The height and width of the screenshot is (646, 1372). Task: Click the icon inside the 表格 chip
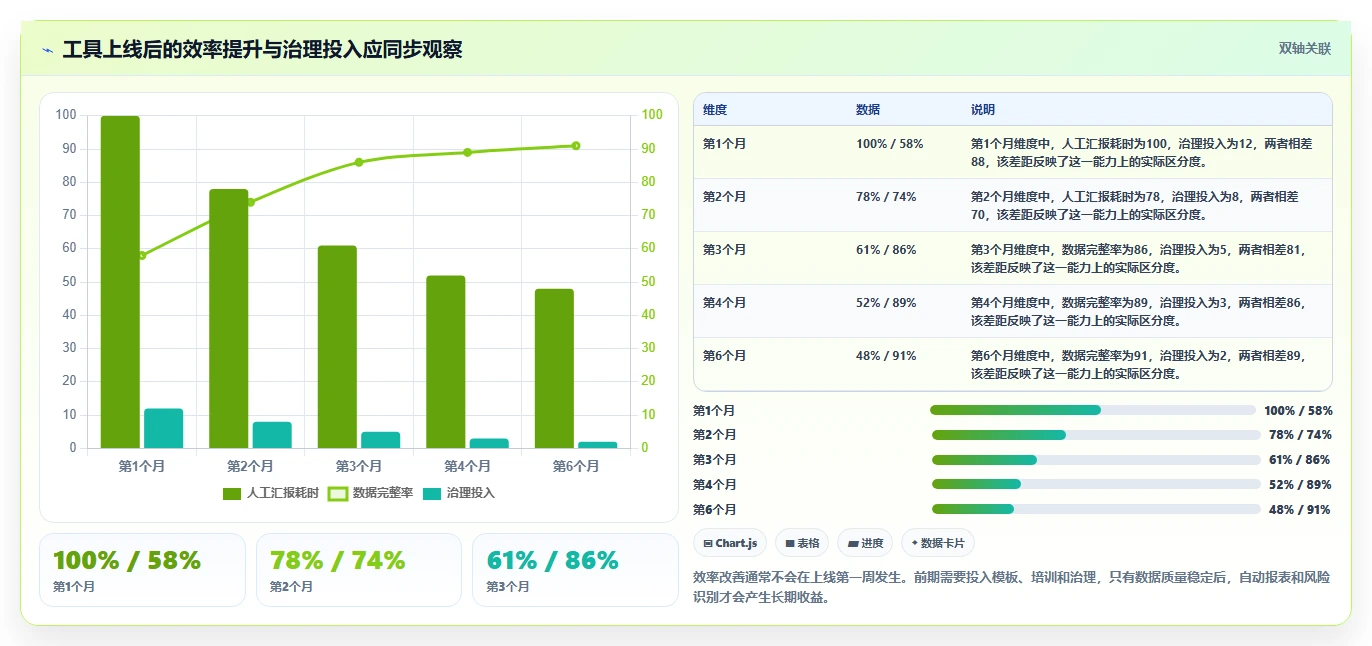tap(789, 544)
